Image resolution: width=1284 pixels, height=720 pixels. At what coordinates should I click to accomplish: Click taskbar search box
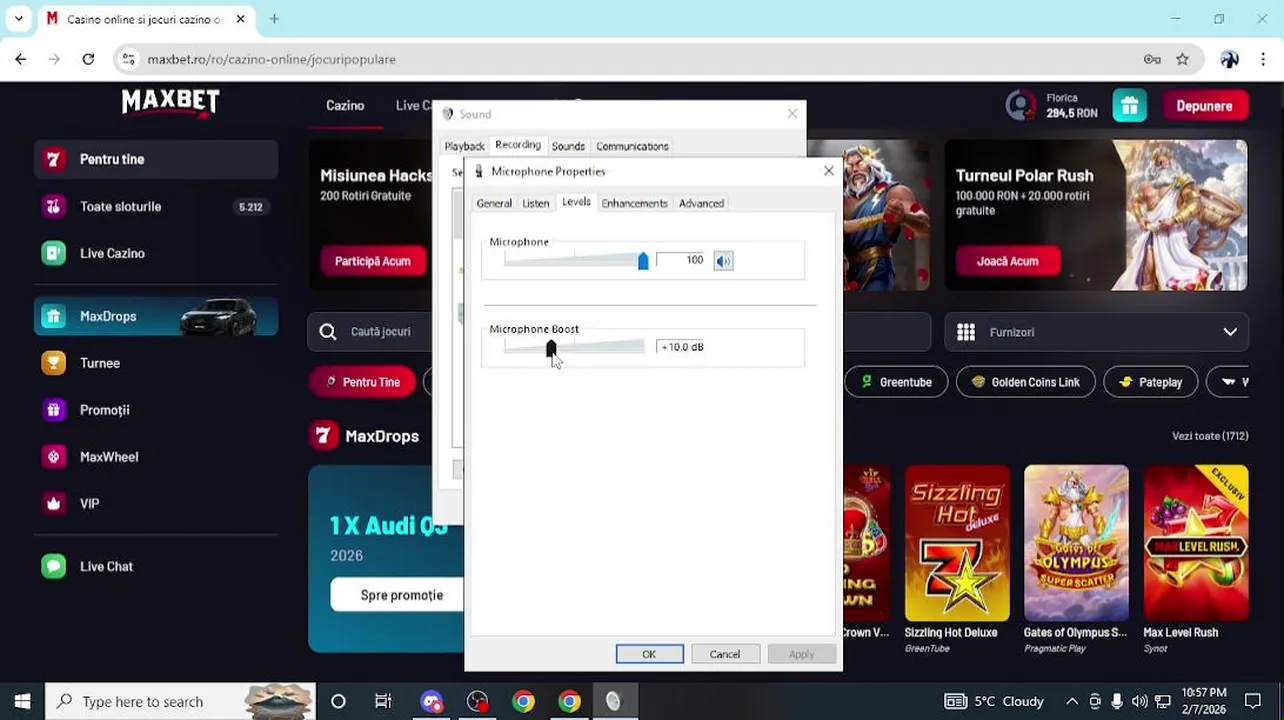click(x=180, y=701)
